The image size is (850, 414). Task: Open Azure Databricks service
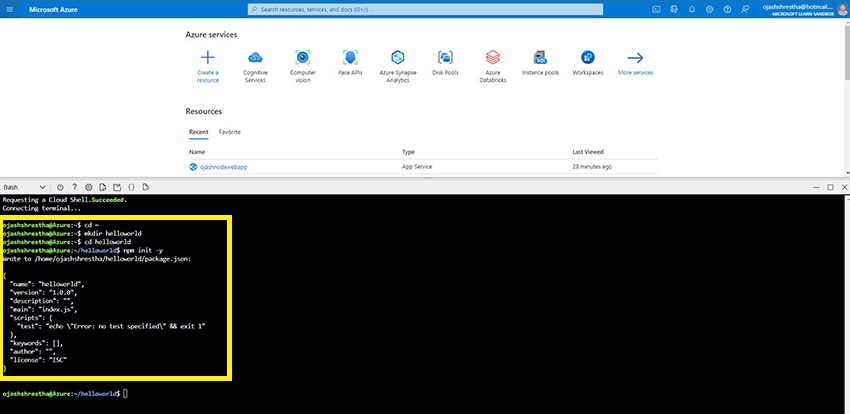[x=493, y=67]
